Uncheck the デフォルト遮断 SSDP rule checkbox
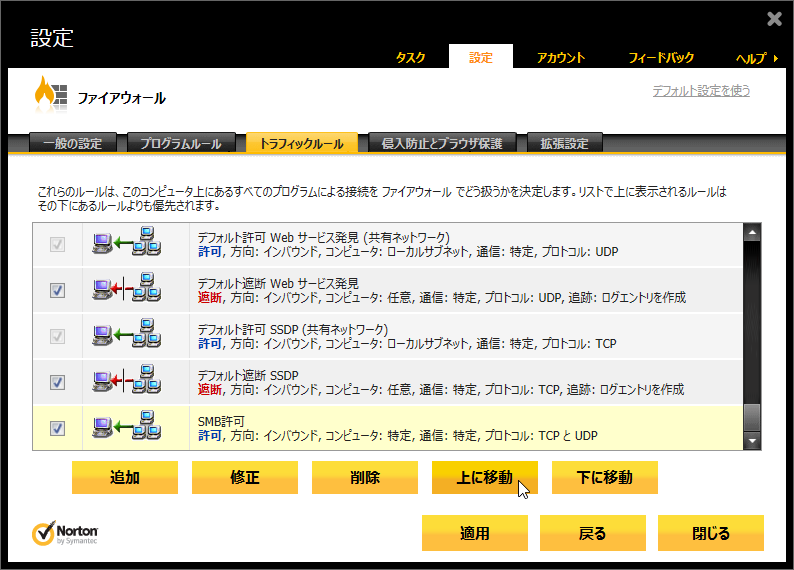 [x=57, y=382]
